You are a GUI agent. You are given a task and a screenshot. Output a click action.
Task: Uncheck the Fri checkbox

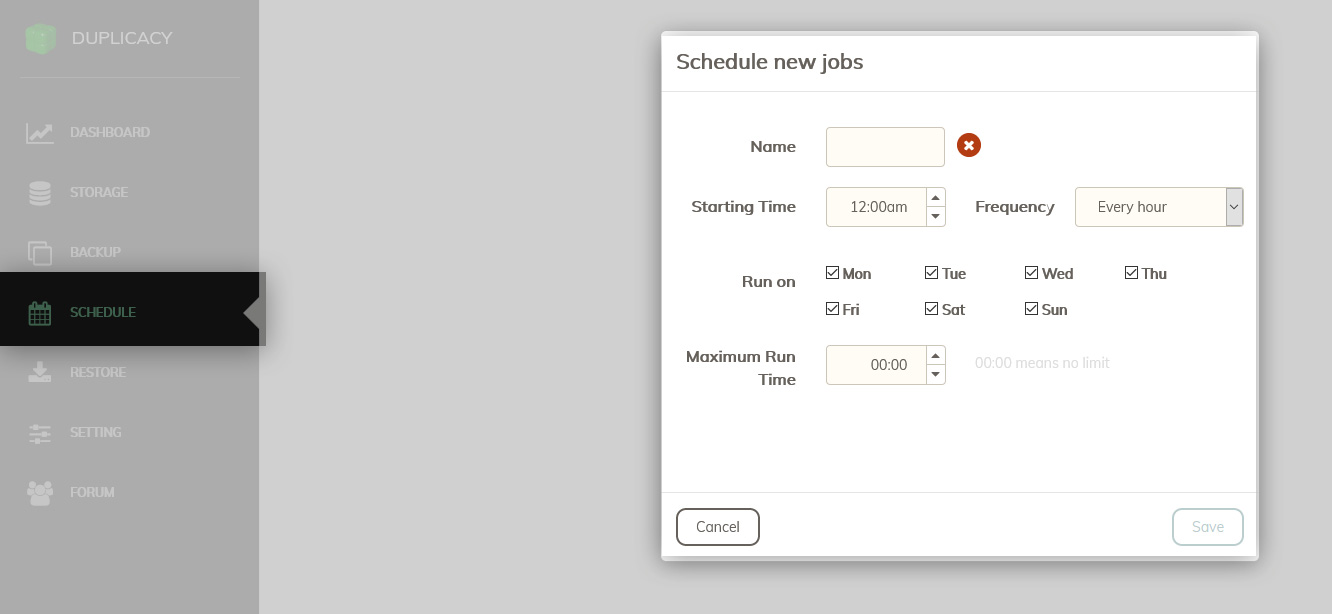tap(832, 309)
